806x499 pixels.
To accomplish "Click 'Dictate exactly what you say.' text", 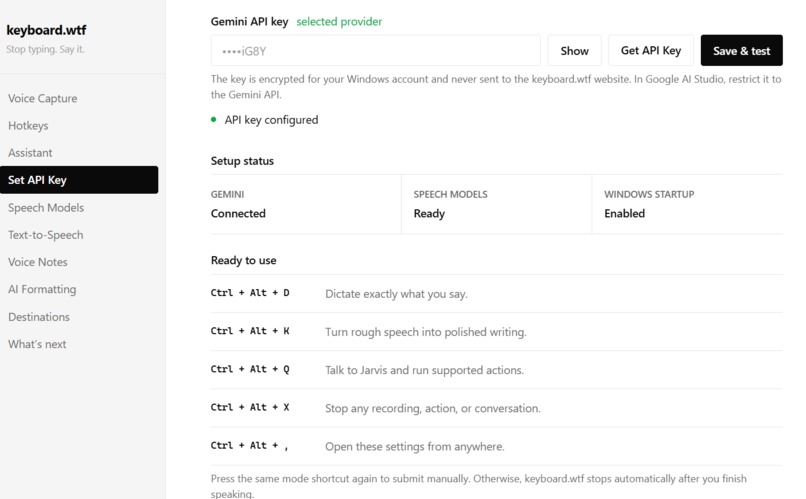I will (396, 294).
